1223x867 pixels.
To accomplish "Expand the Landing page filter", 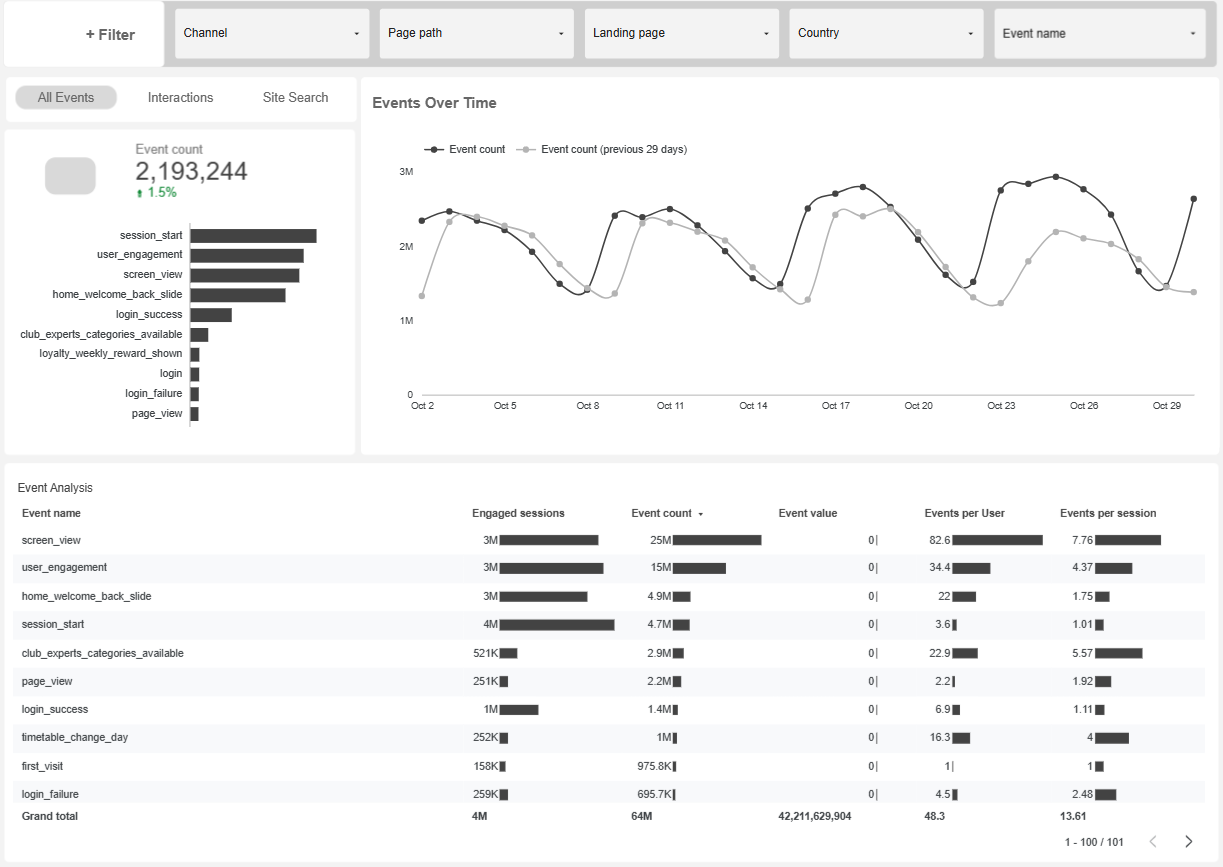I will click(680, 33).
